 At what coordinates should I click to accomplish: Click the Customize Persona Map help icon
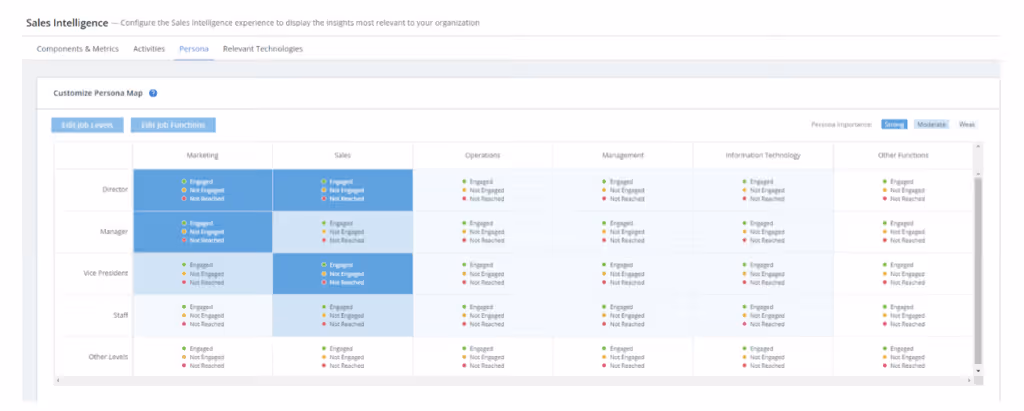coord(153,93)
